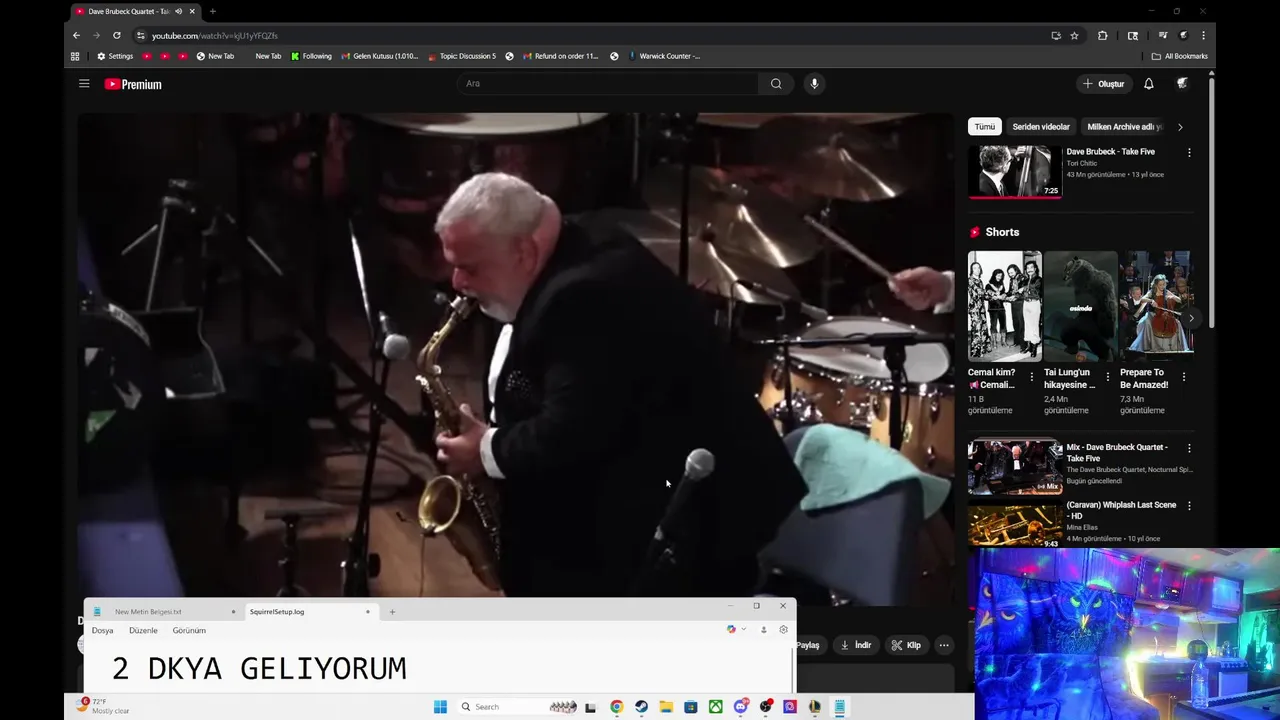Click the Klip button
This screenshot has height=720, width=1280.
pos(906,645)
